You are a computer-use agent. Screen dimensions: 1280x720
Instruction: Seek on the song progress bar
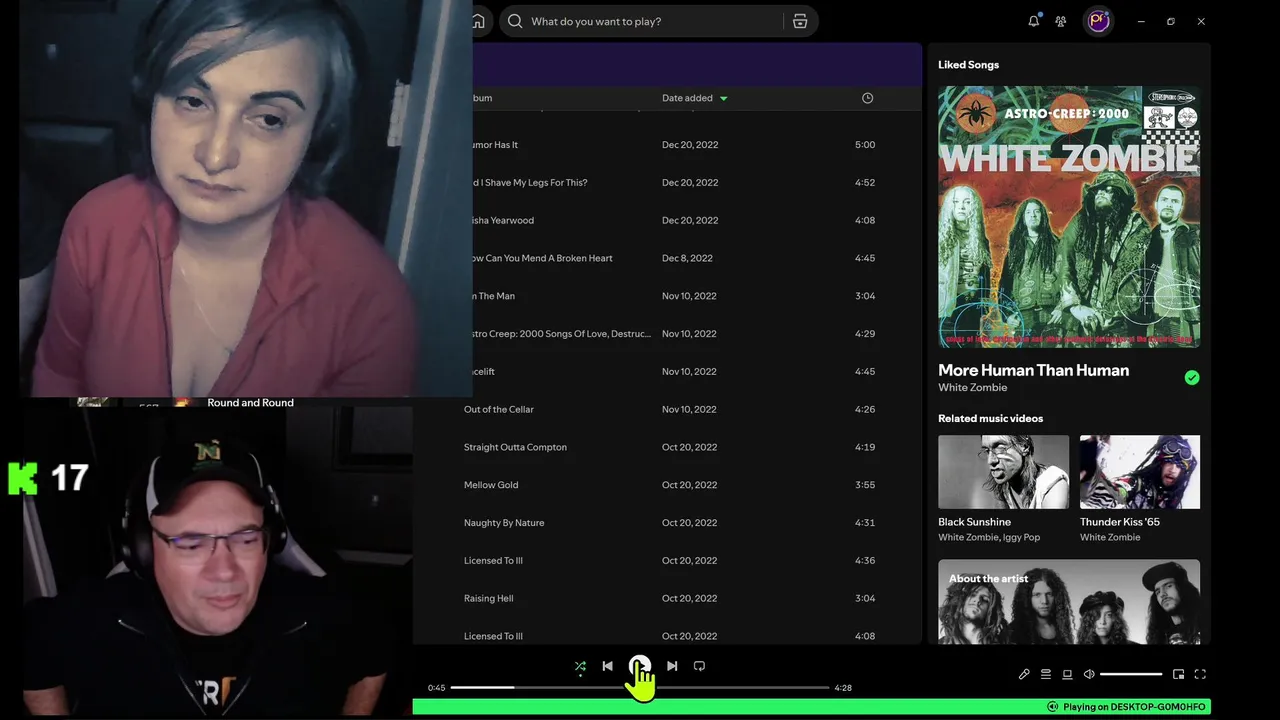tap(640, 688)
